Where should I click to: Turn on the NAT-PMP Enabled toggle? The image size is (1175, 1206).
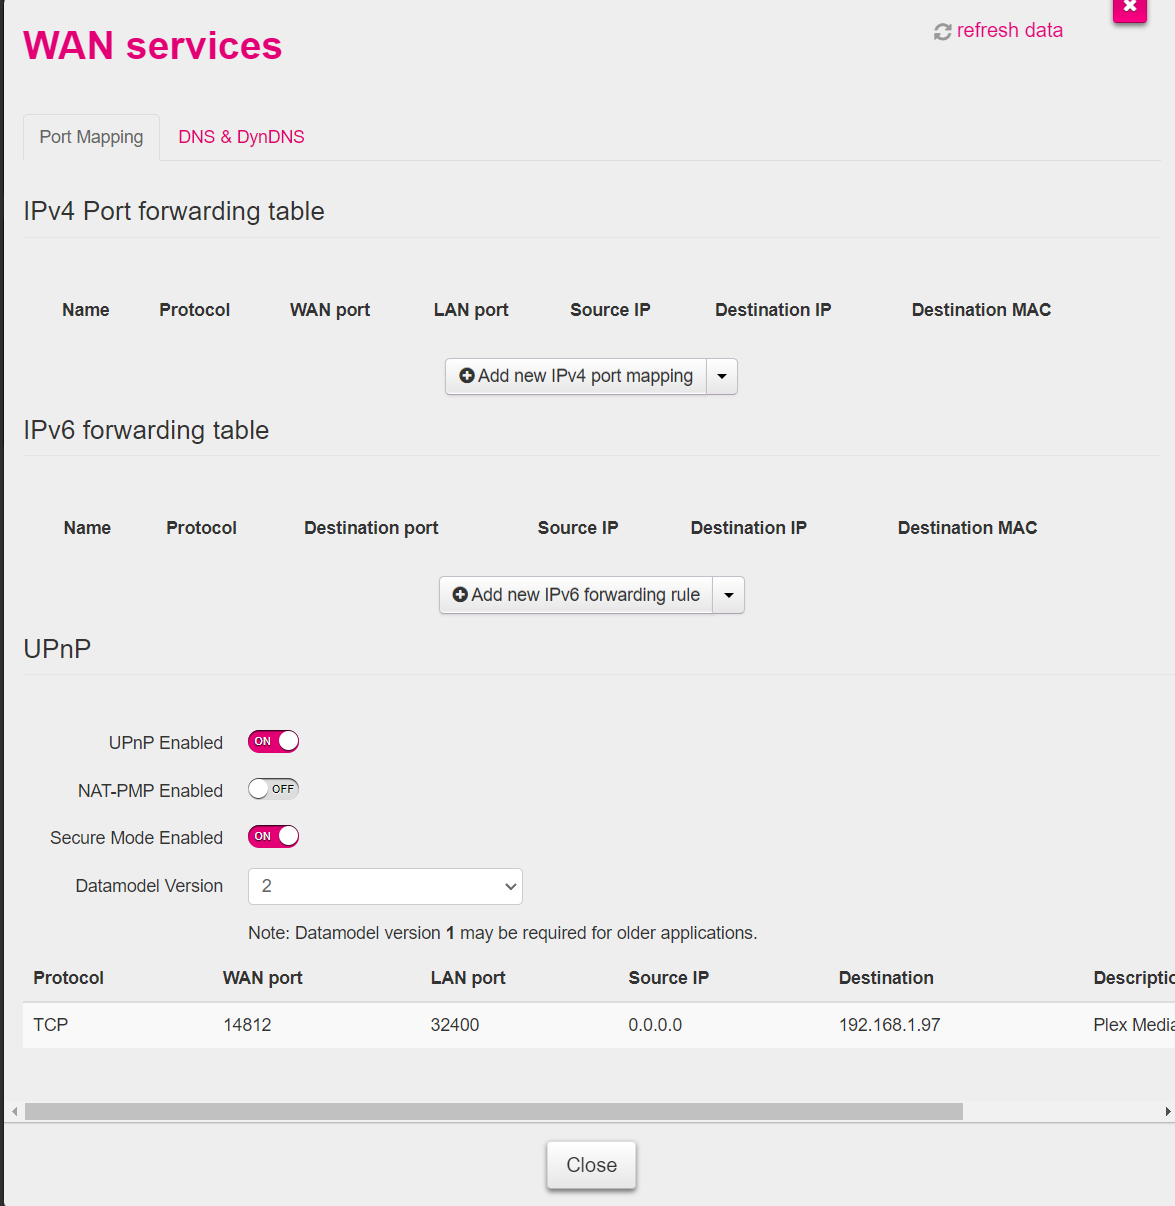[273, 789]
